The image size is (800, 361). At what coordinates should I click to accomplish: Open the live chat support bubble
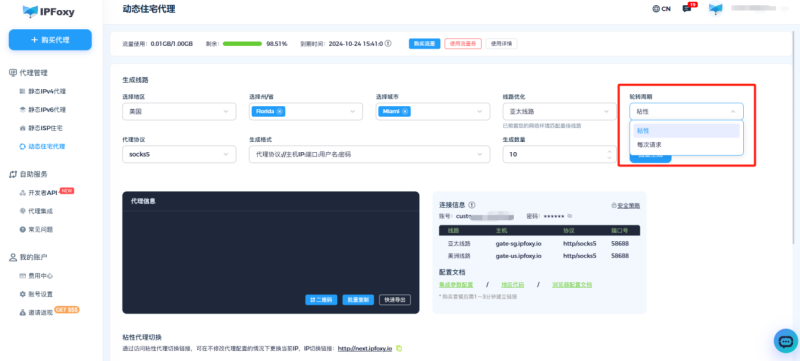click(786, 341)
